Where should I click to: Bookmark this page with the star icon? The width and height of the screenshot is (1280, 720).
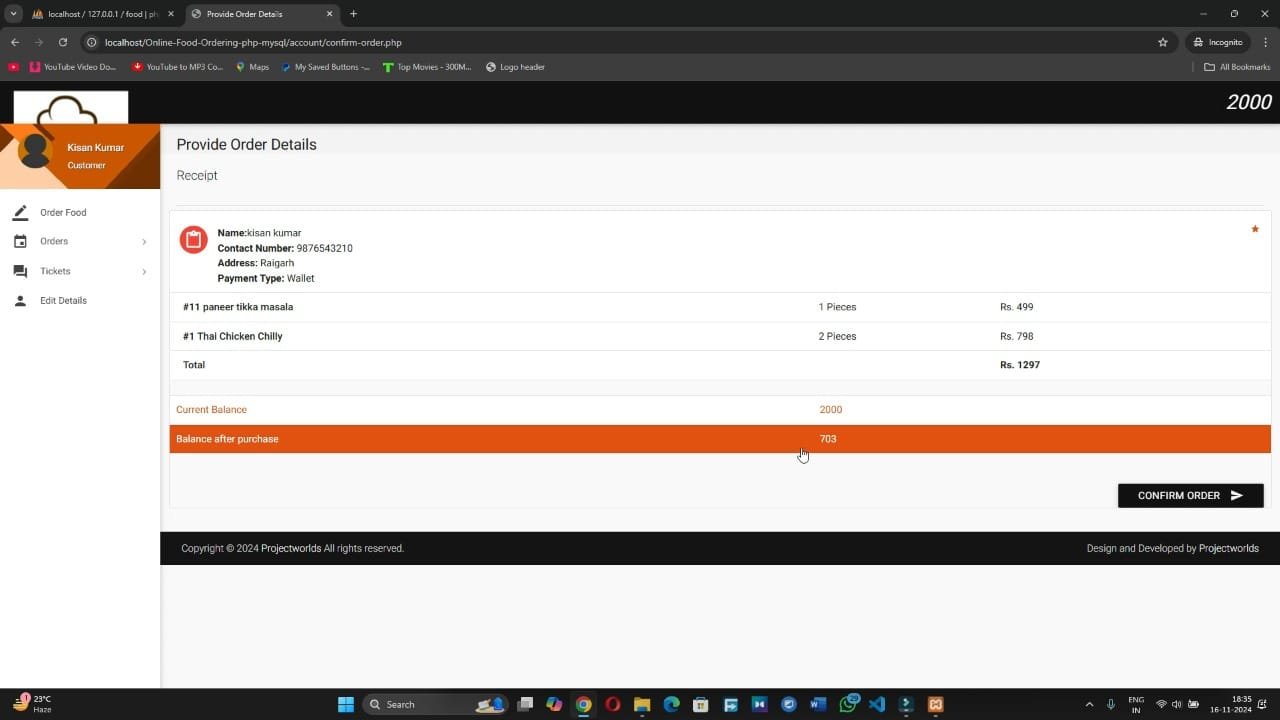click(1163, 43)
